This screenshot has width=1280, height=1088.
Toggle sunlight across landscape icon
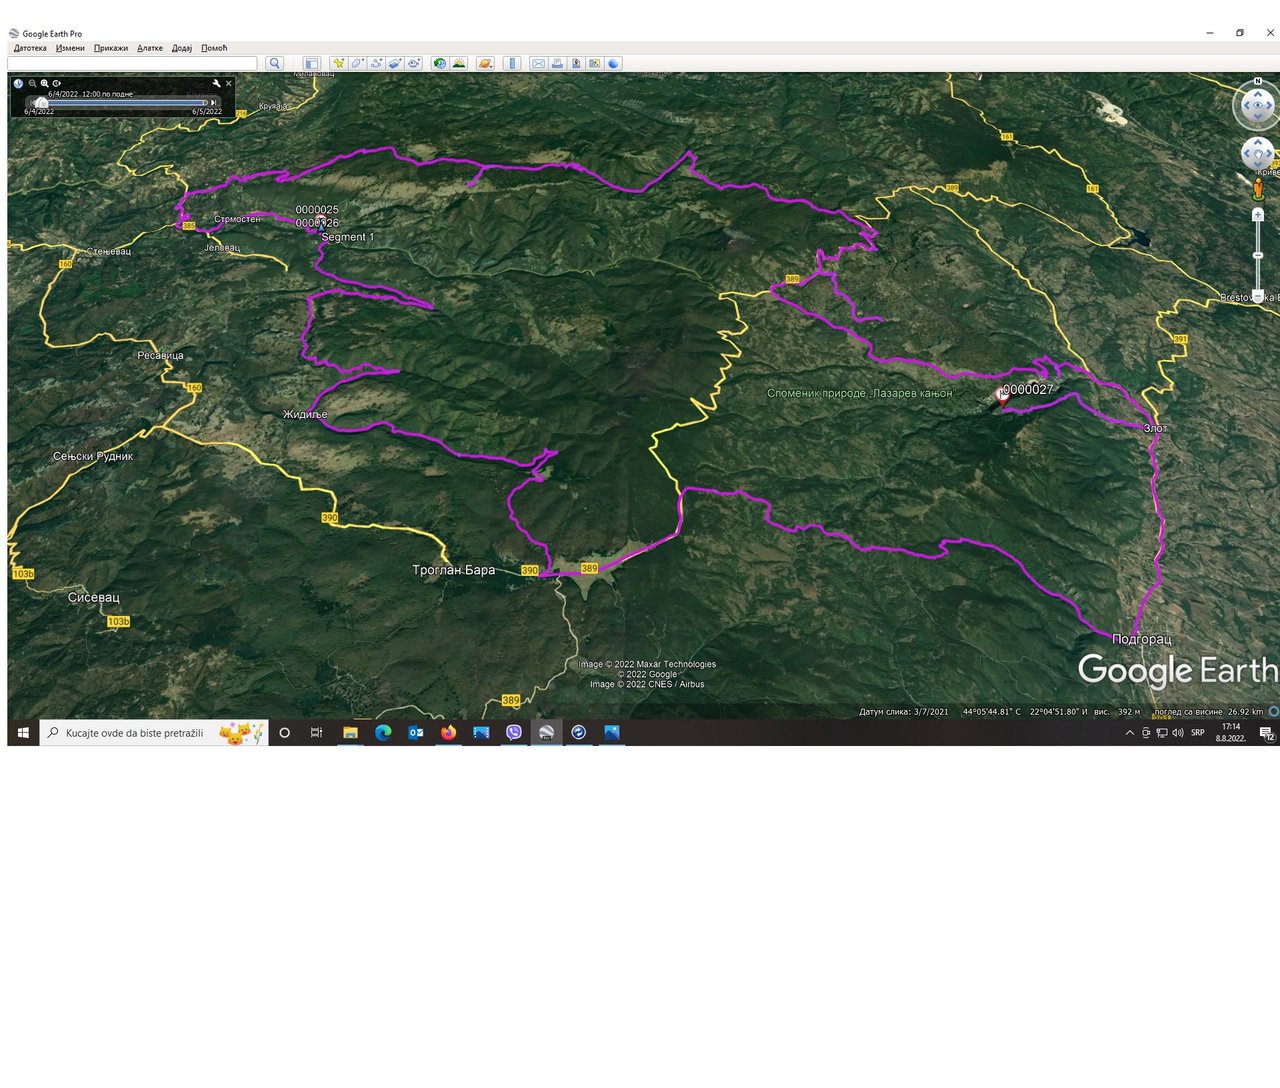[x=459, y=63]
